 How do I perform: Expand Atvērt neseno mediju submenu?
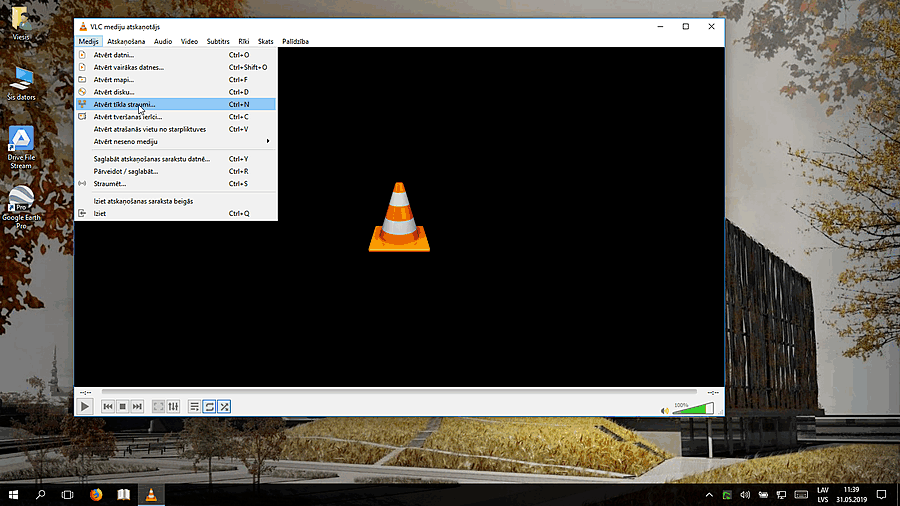[176, 142]
